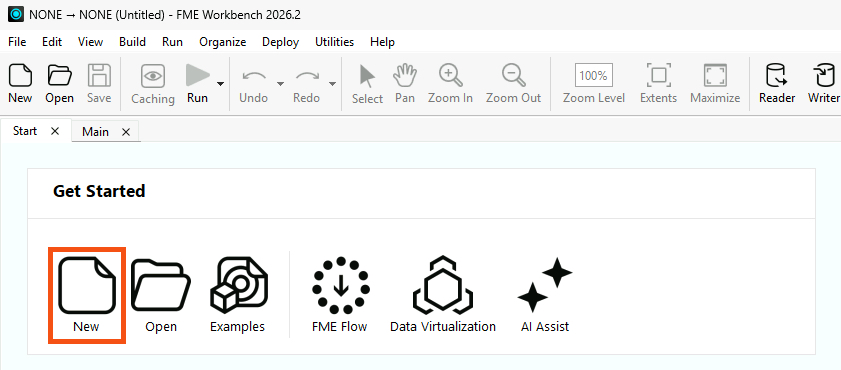Click the FME Workbench title bar logo

click(x=17, y=14)
